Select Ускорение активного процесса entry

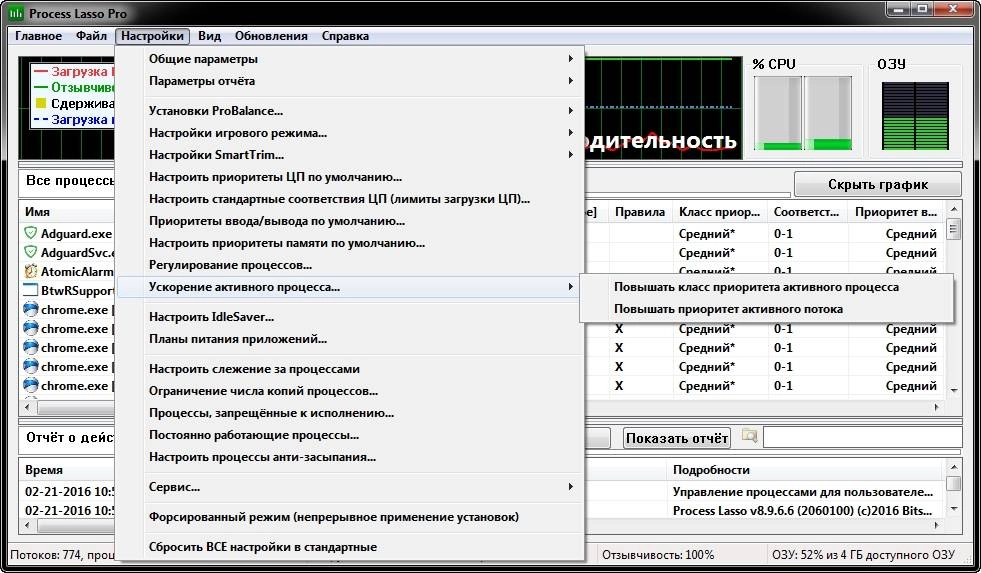(x=350, y=287)
